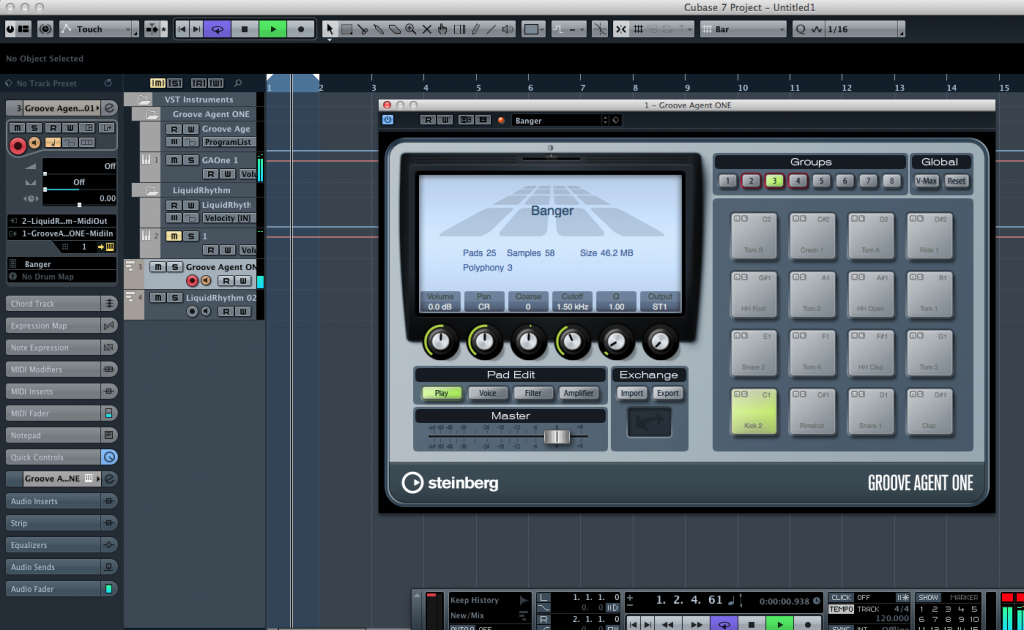Click the Edit instrument 'e' button in inspector

coord(110,108)
